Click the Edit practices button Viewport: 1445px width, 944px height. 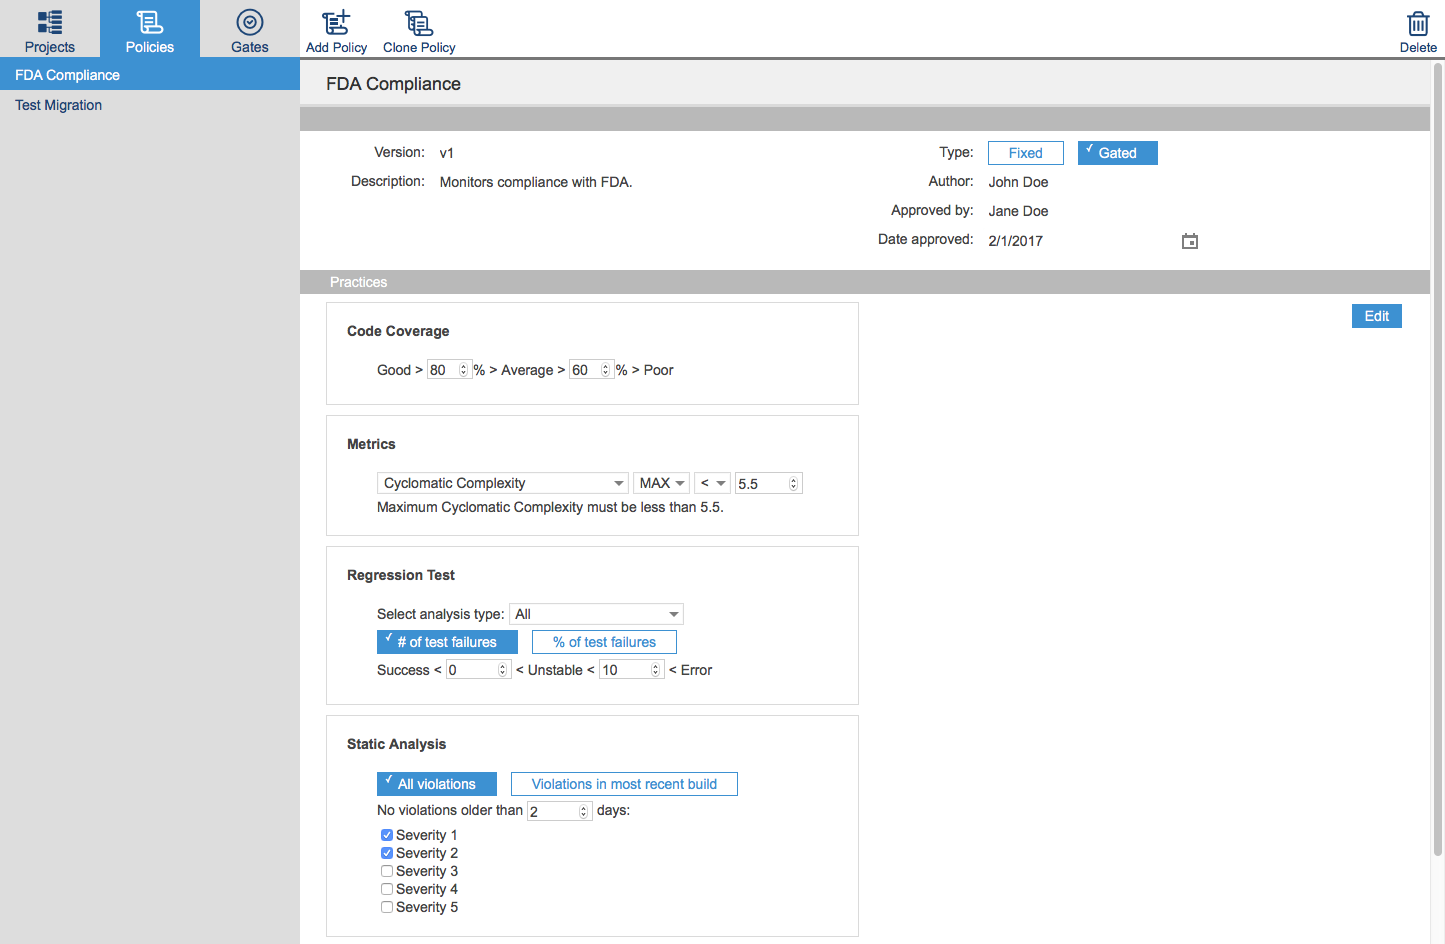pos(1377,316)
